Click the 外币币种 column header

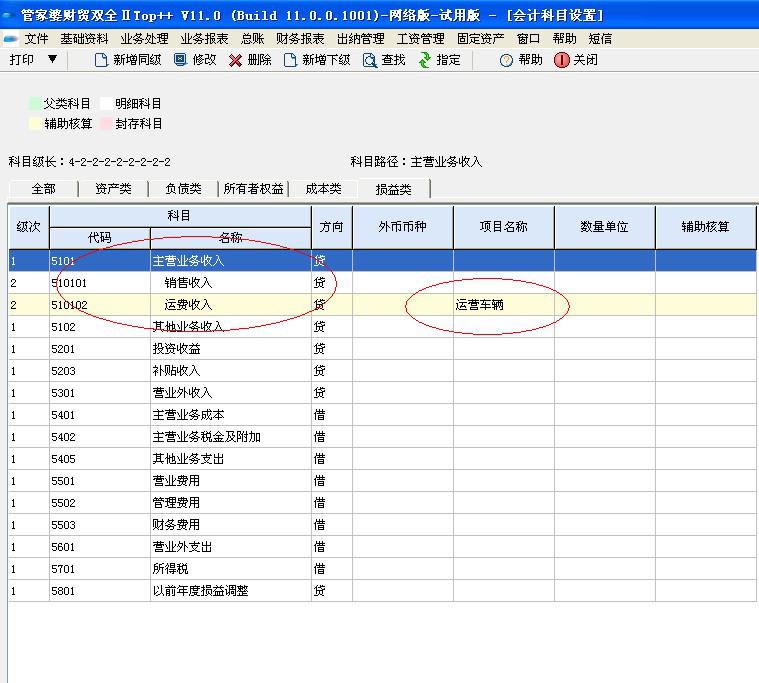tap(403, 227)
